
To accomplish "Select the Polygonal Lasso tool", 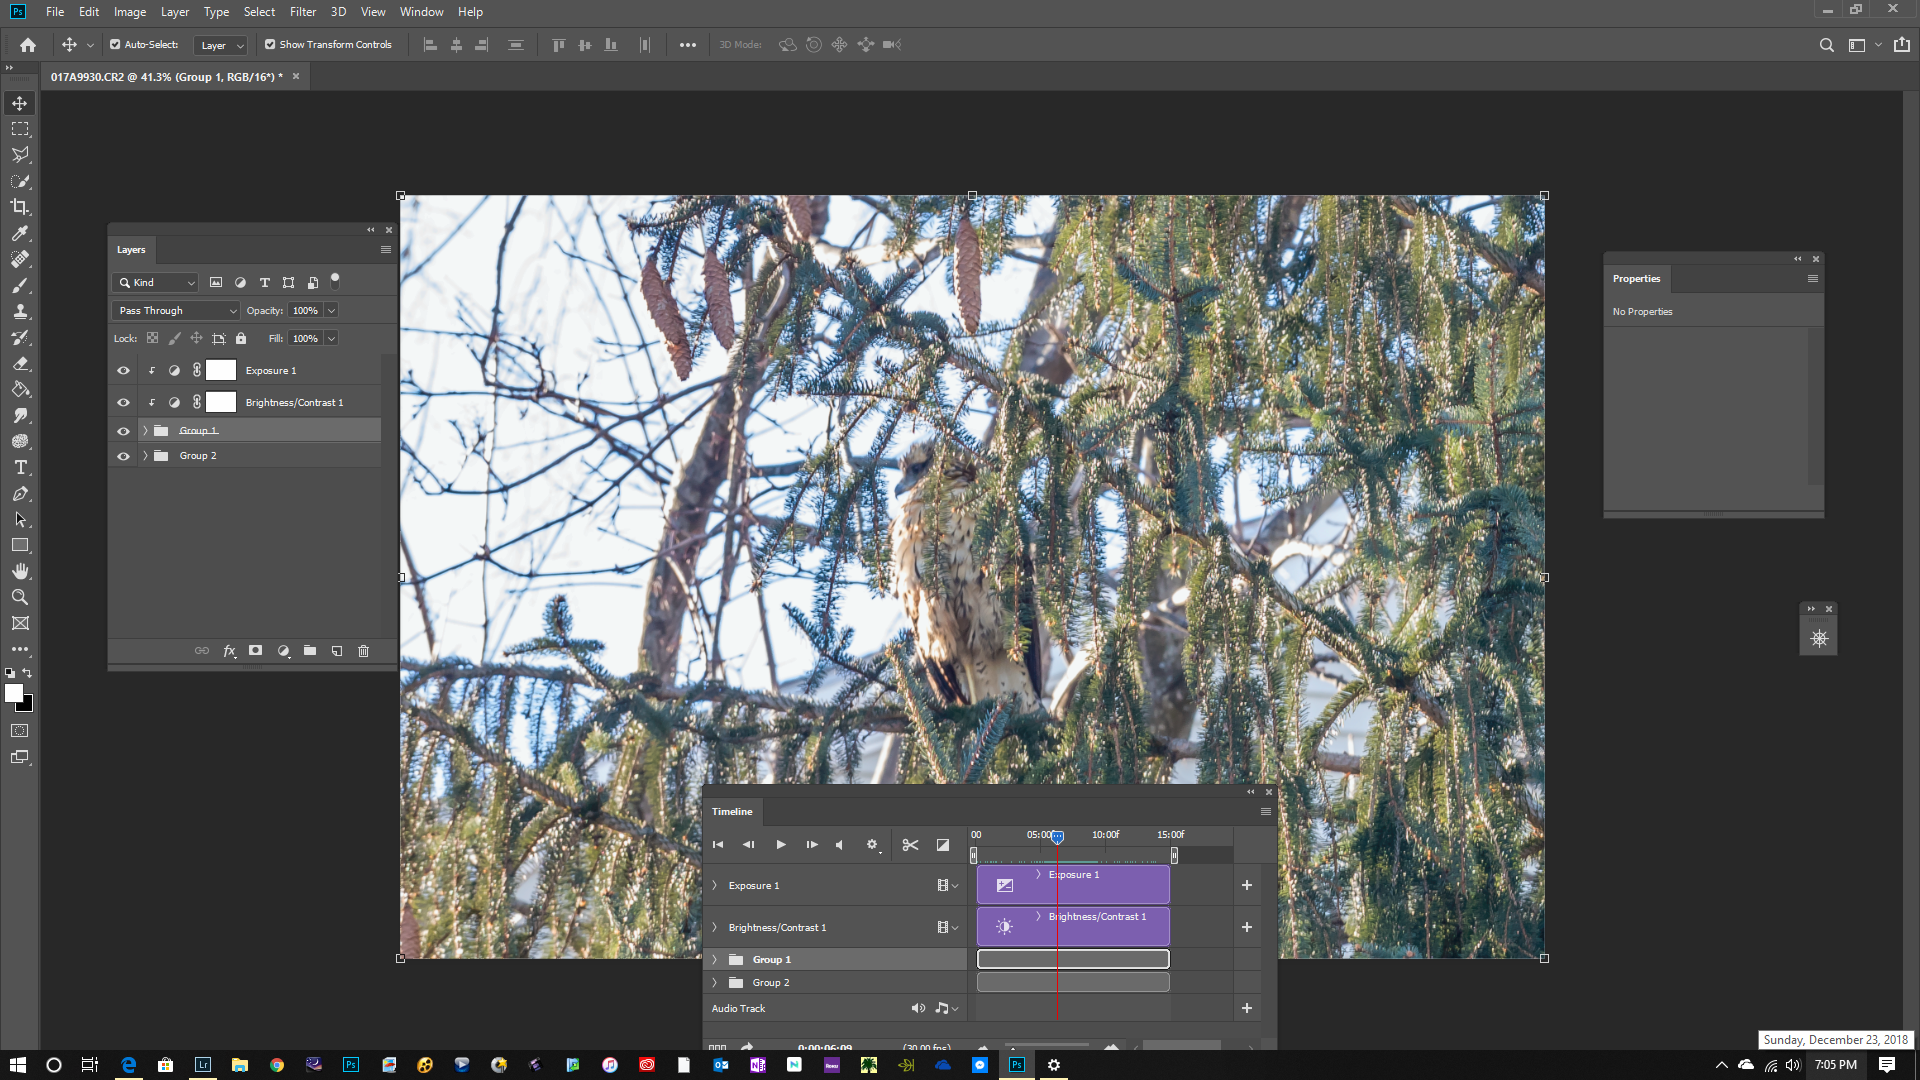I will (20, 155).
